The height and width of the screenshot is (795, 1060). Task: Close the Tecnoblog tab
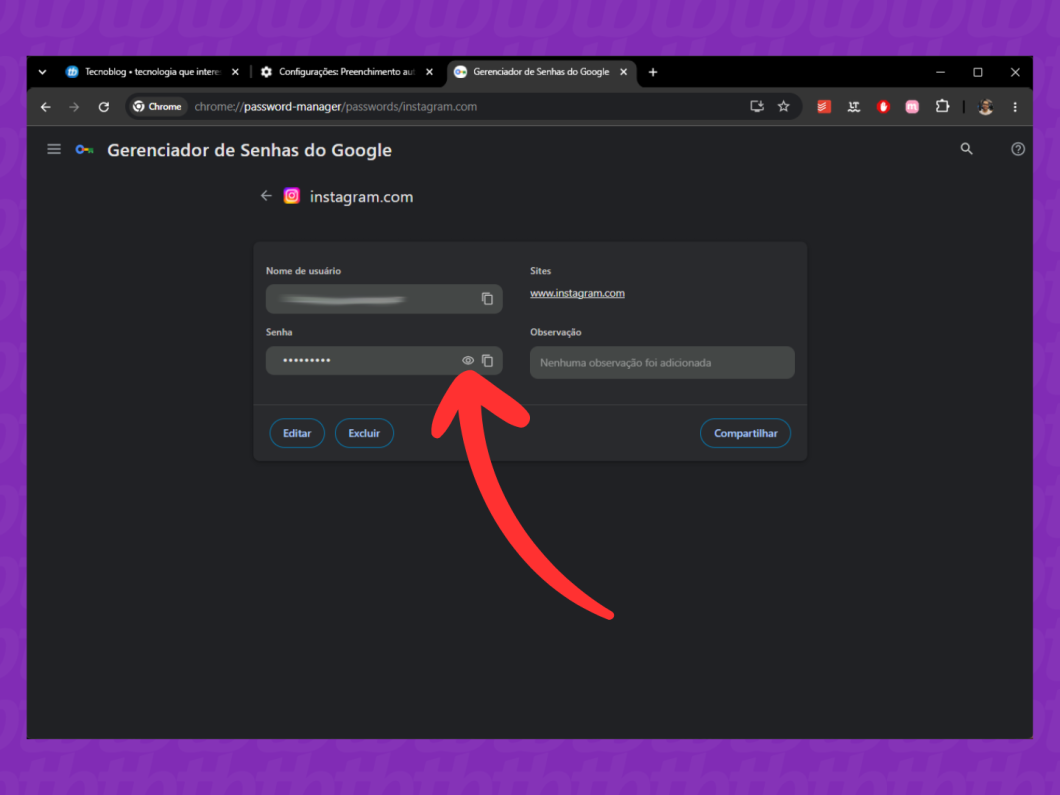[x=235, y=72]
